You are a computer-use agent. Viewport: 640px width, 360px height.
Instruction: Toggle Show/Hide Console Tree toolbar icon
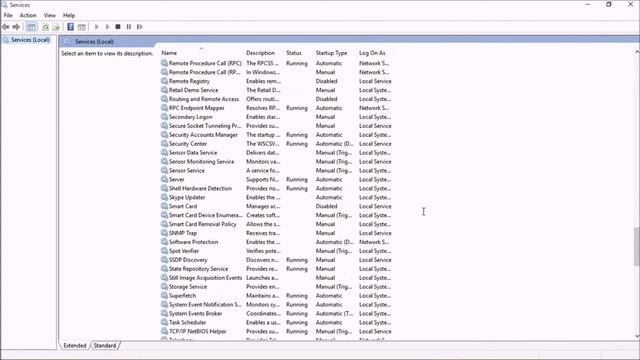click(x=31, y=27)
